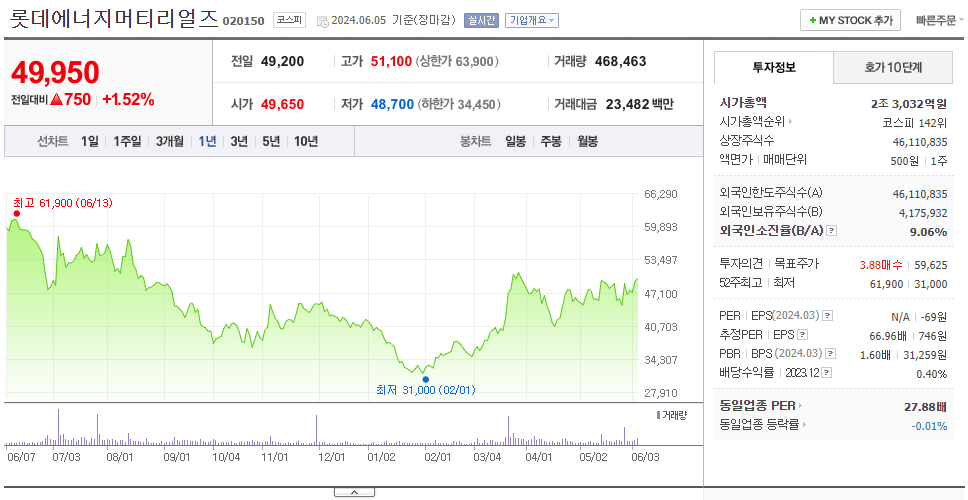Select 1년 line chart period
This screenshot has width=968, height=500.
tap(207, 141)
